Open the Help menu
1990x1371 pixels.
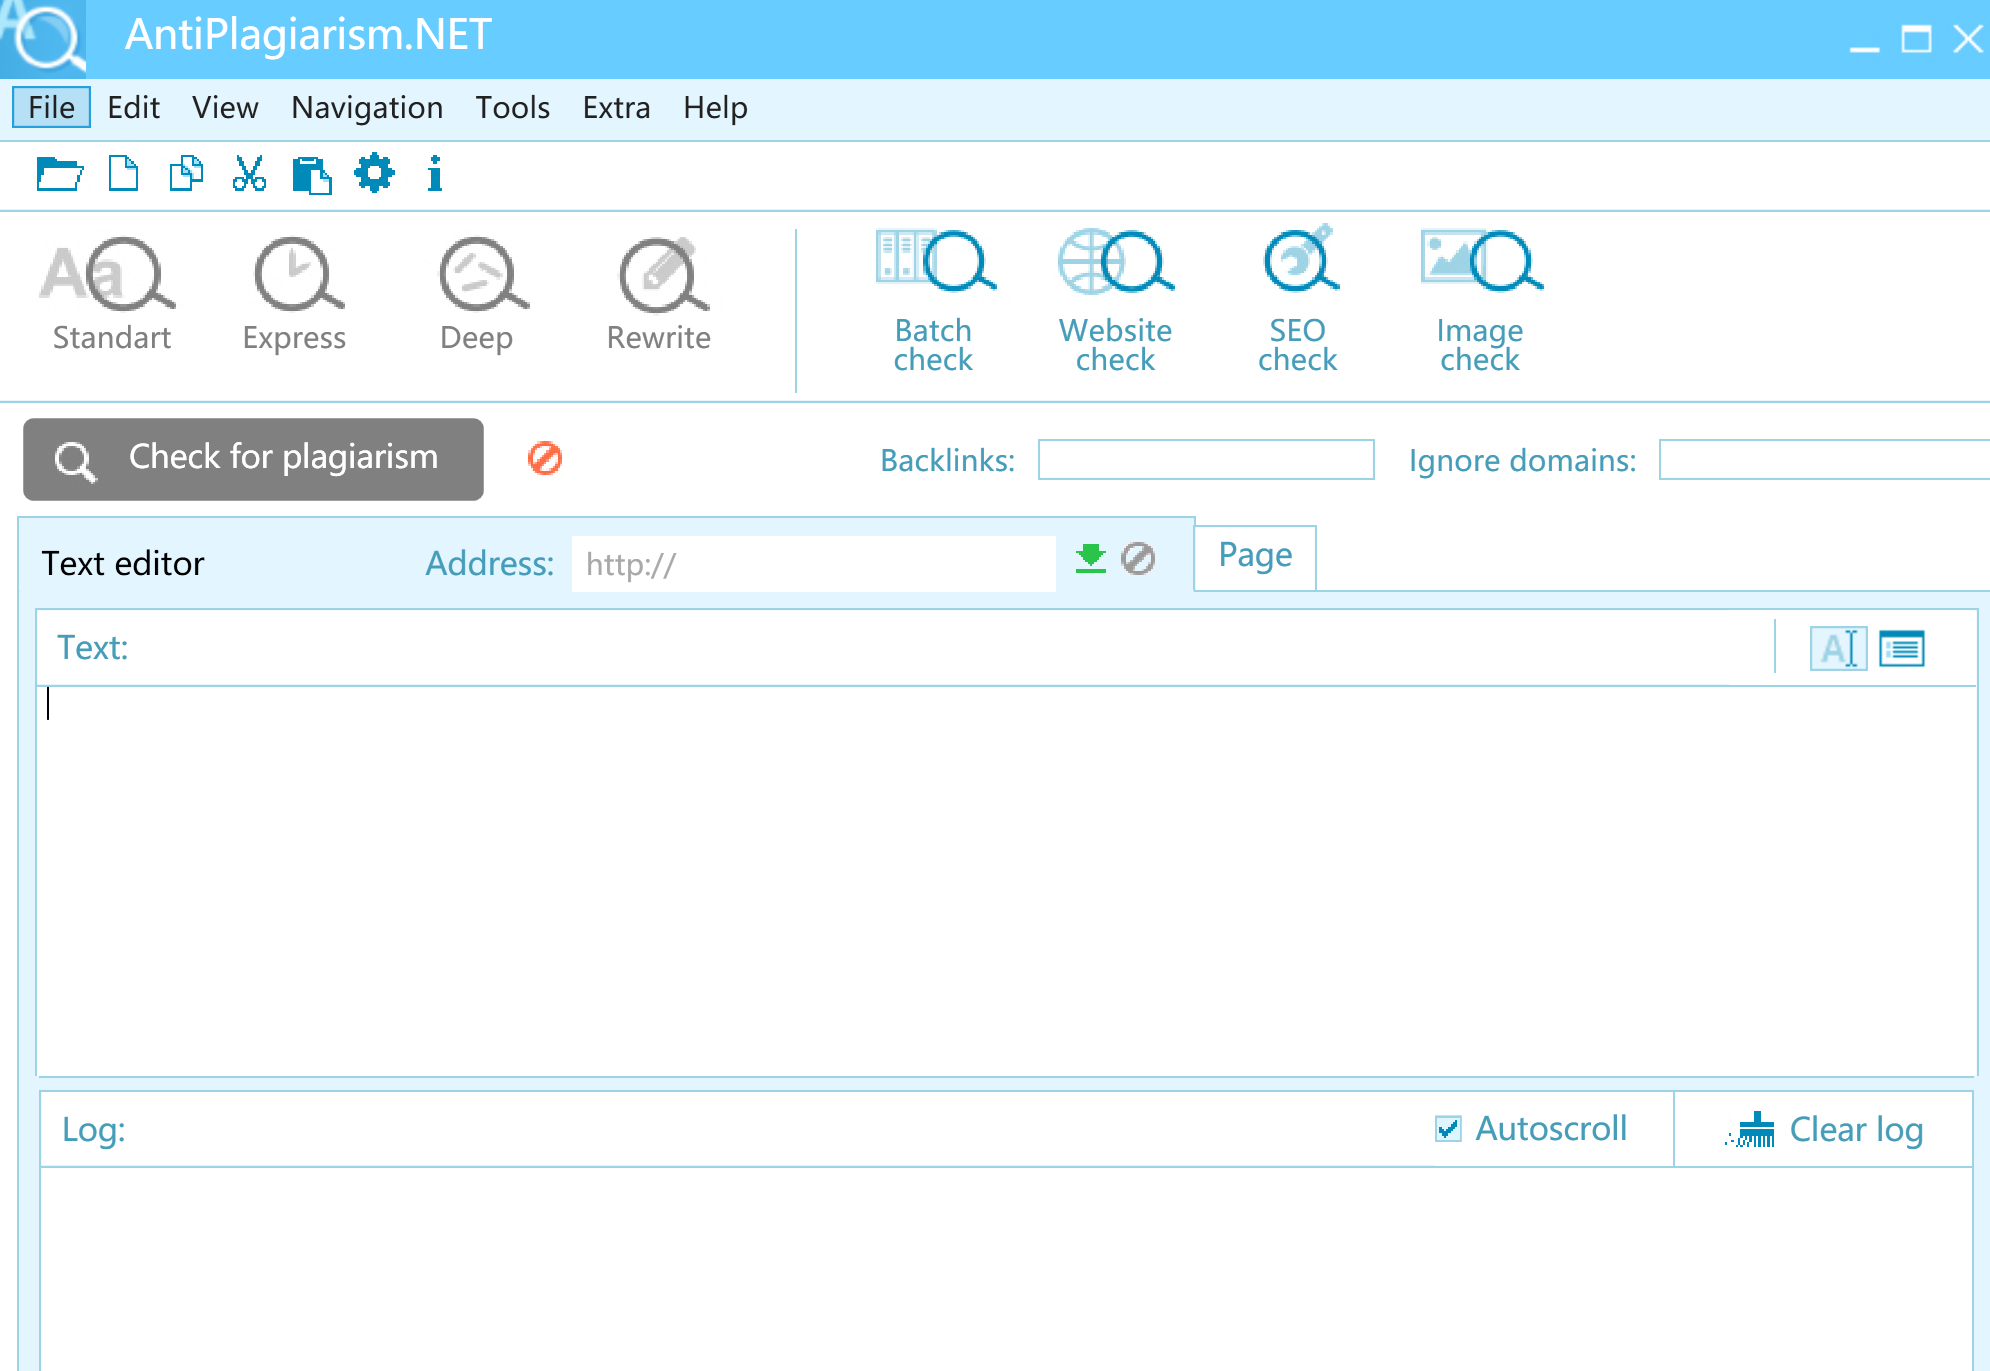(716, 107)
